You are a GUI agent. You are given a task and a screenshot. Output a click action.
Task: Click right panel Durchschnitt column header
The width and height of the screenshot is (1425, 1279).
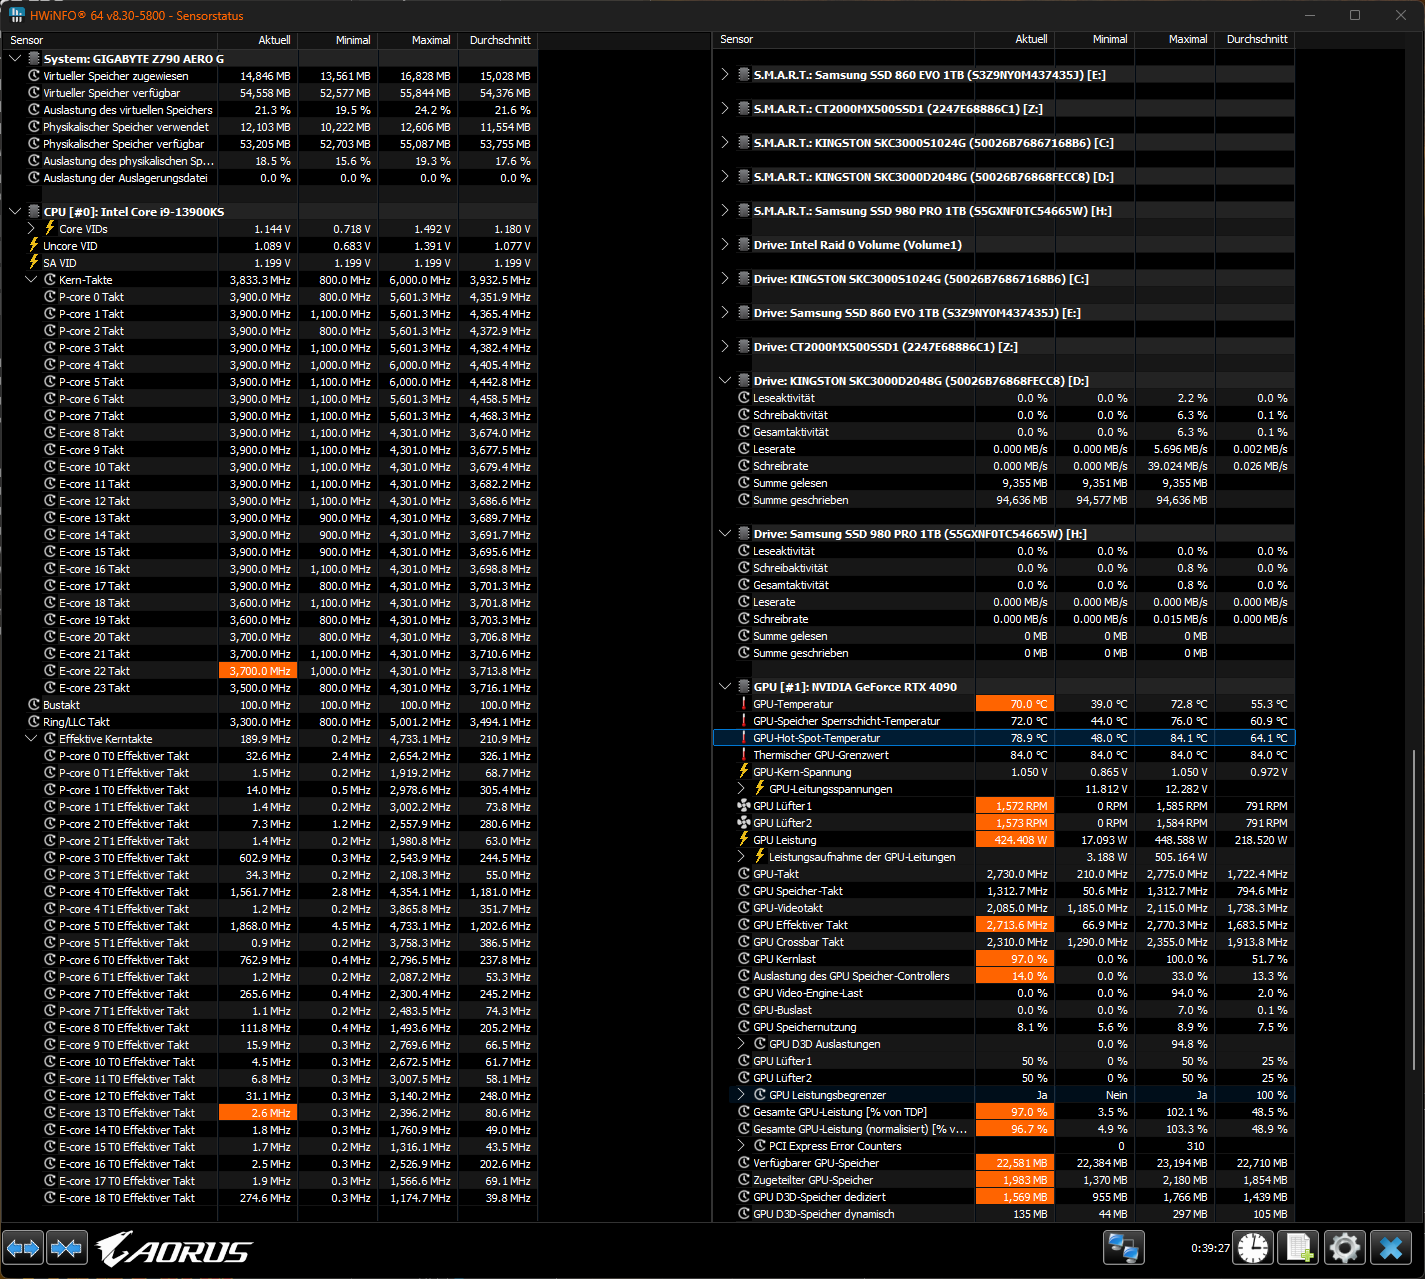tap(1255, 39)
